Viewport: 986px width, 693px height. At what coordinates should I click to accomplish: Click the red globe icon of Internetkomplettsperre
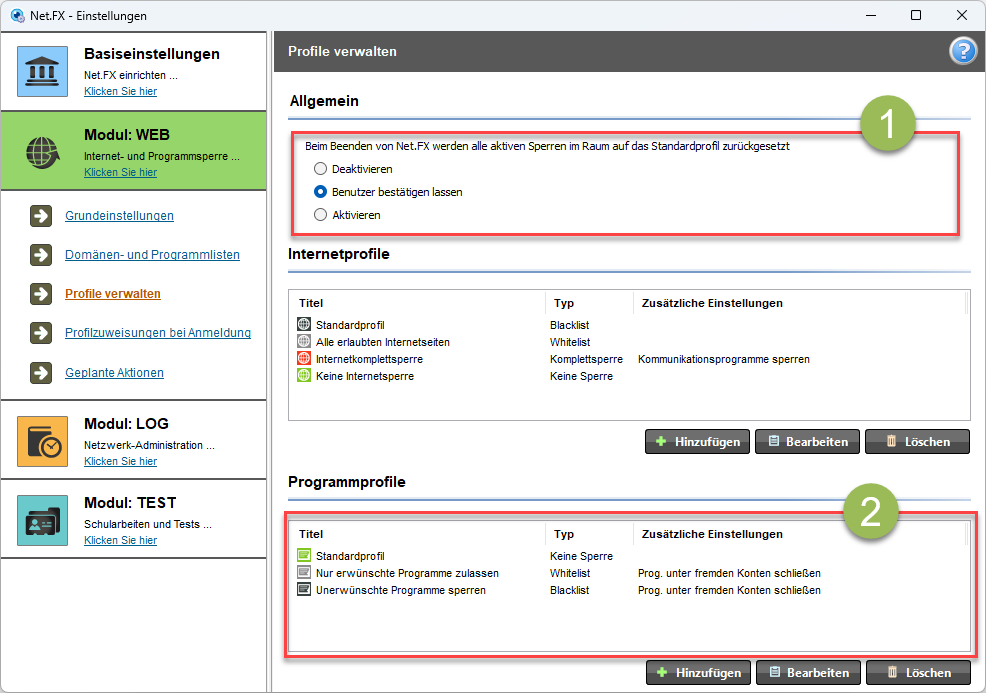click(x=304, y=358)
